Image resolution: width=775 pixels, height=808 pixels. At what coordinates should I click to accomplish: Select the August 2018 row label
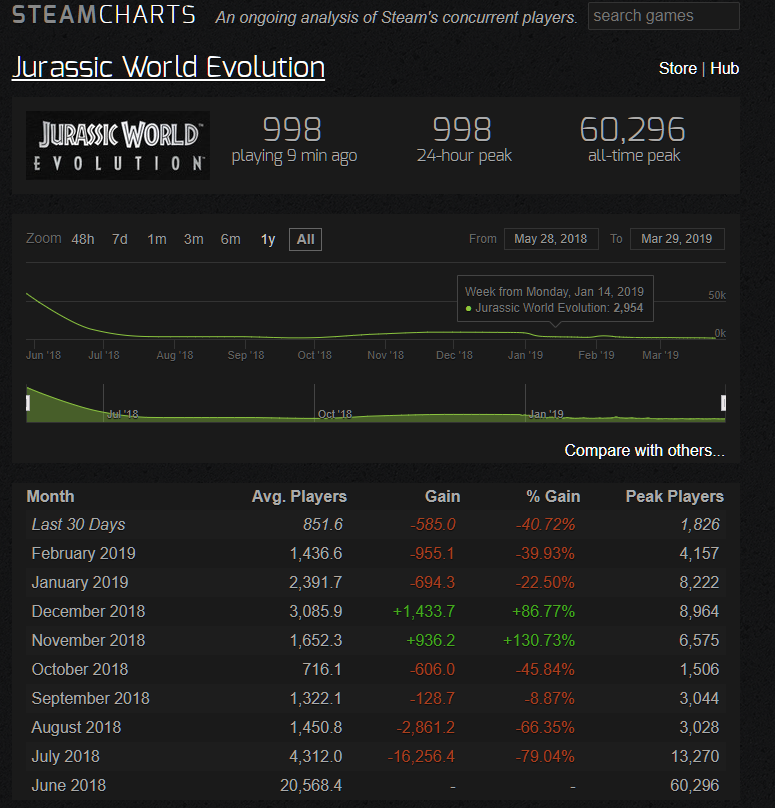coord(76,727)
